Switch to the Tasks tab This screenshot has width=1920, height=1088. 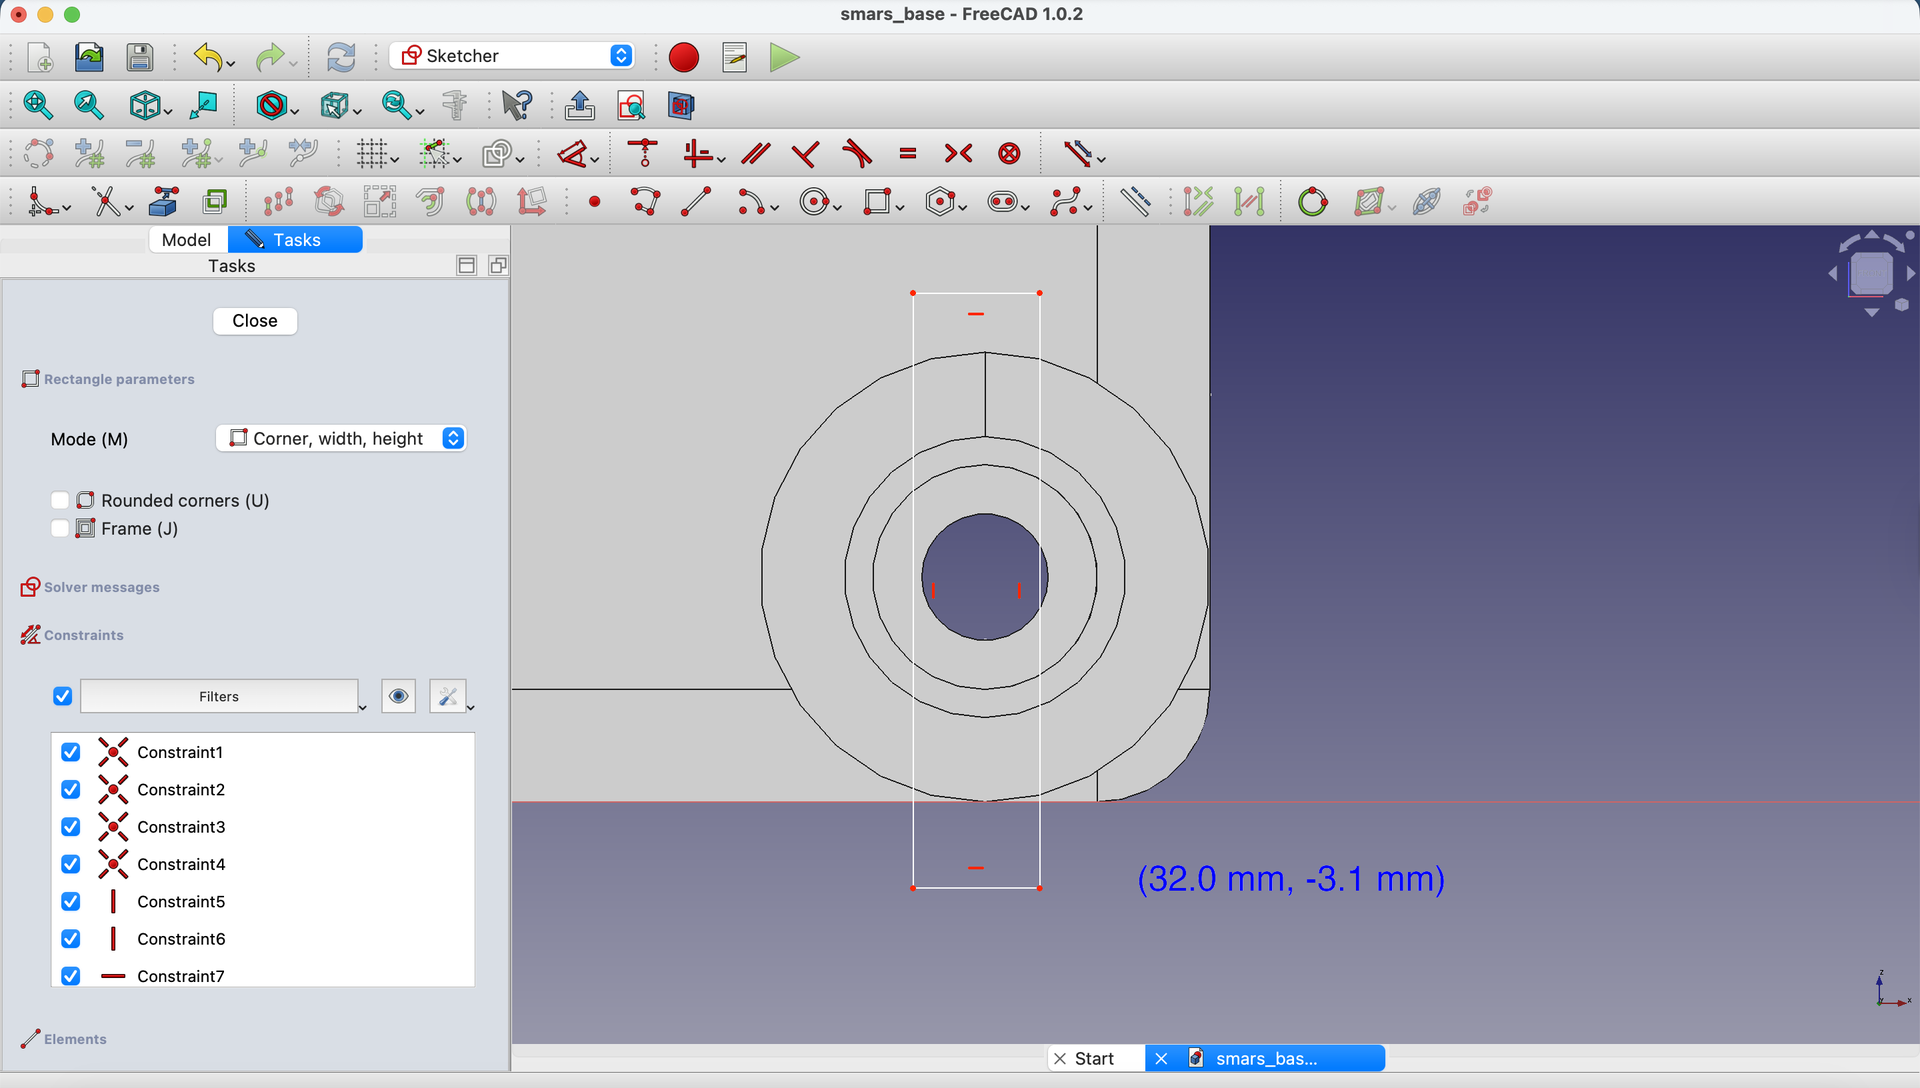(x=295, y=240)
